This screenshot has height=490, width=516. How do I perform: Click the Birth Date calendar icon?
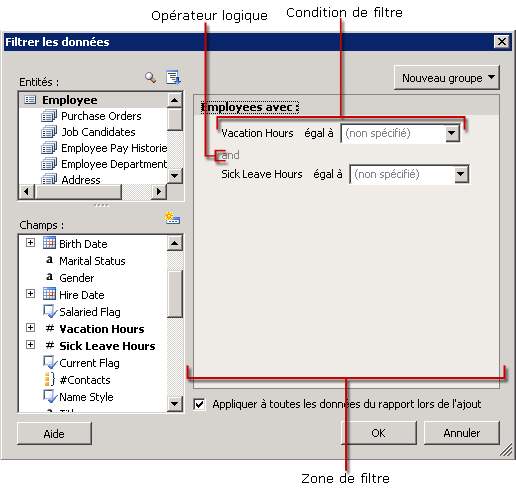pos(49,243)
